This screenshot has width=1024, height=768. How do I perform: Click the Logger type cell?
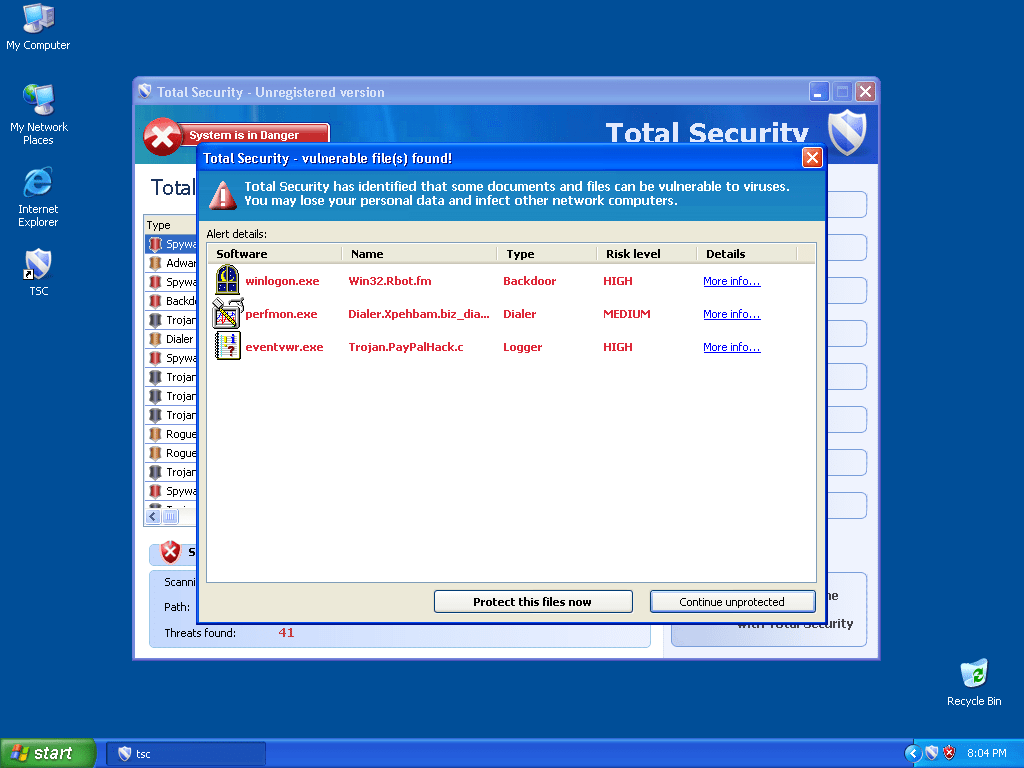point(522,347)
